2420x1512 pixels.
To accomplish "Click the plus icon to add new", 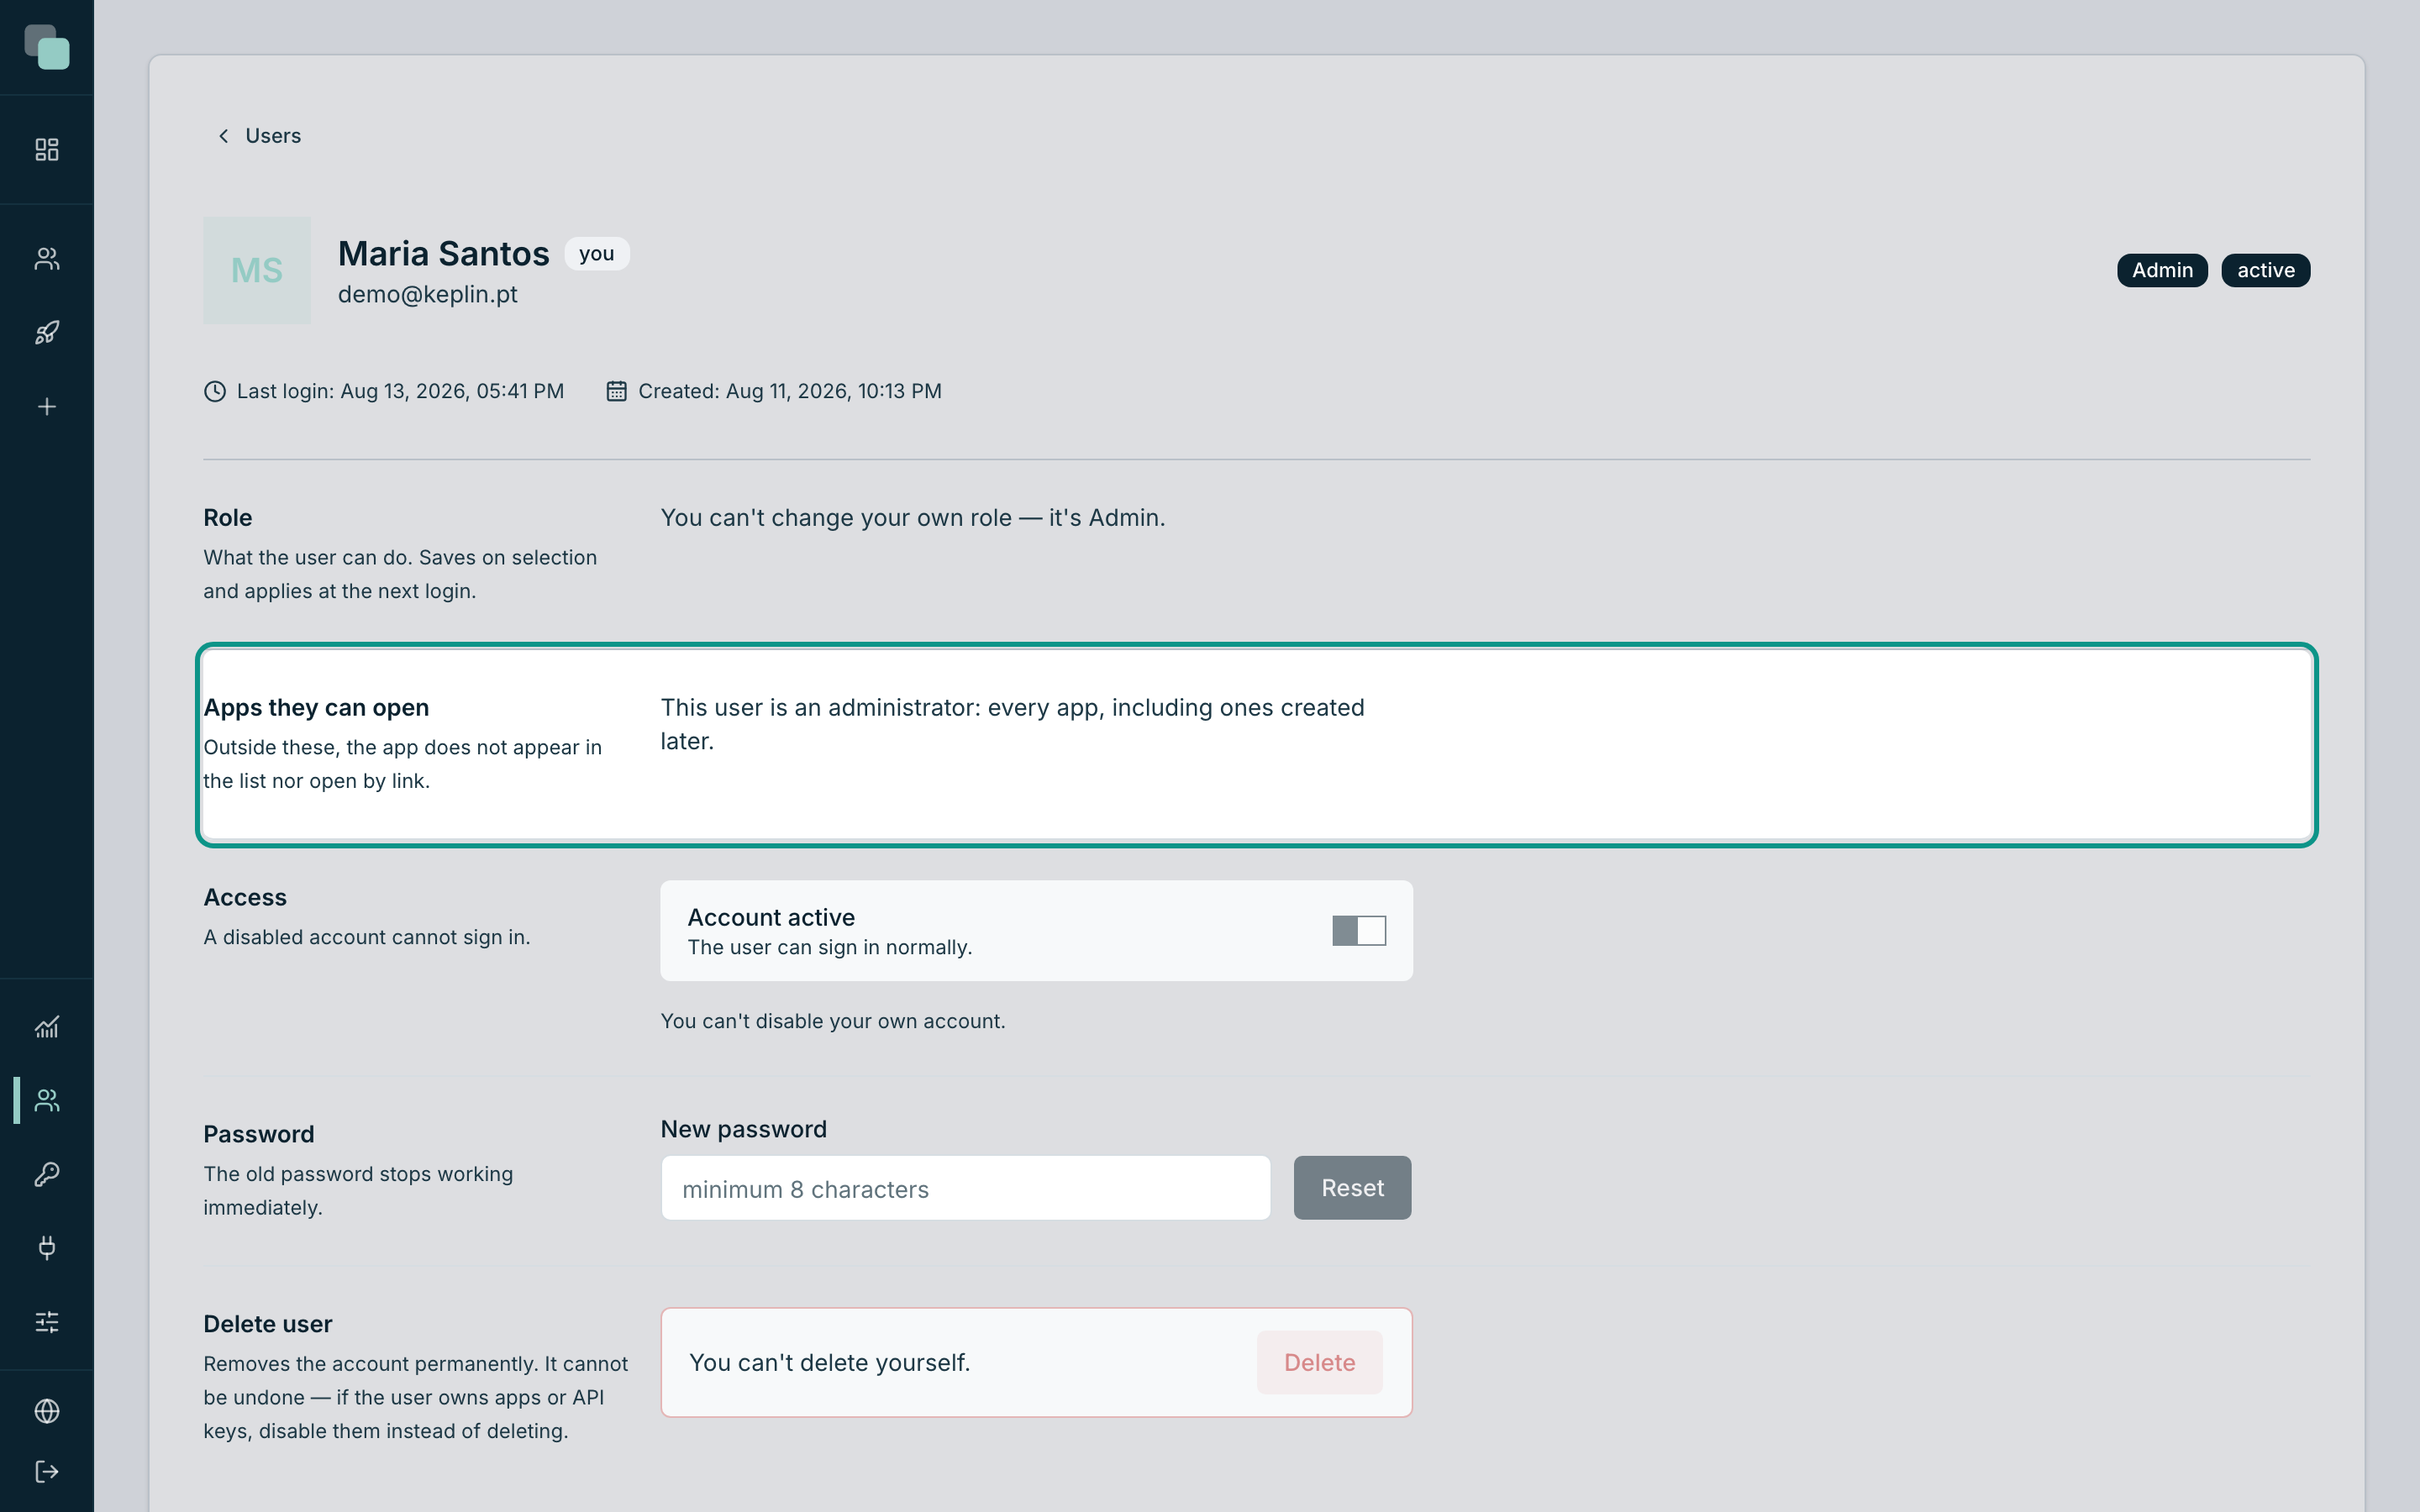I will point(47,407).
